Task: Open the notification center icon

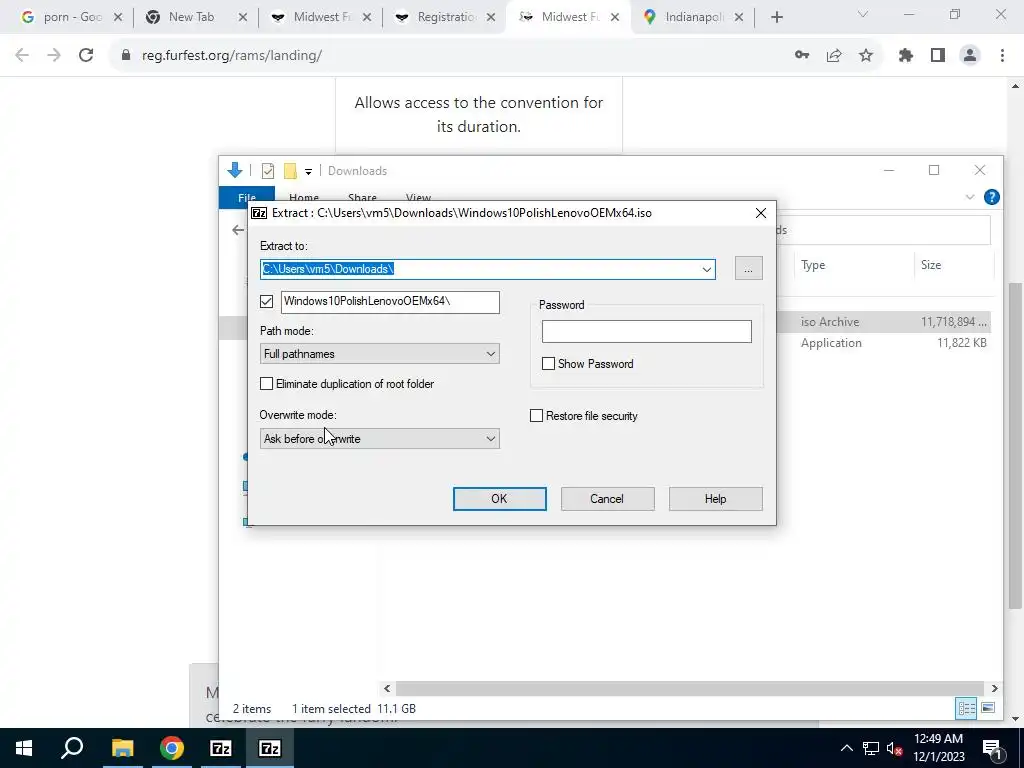Action: 991,748
